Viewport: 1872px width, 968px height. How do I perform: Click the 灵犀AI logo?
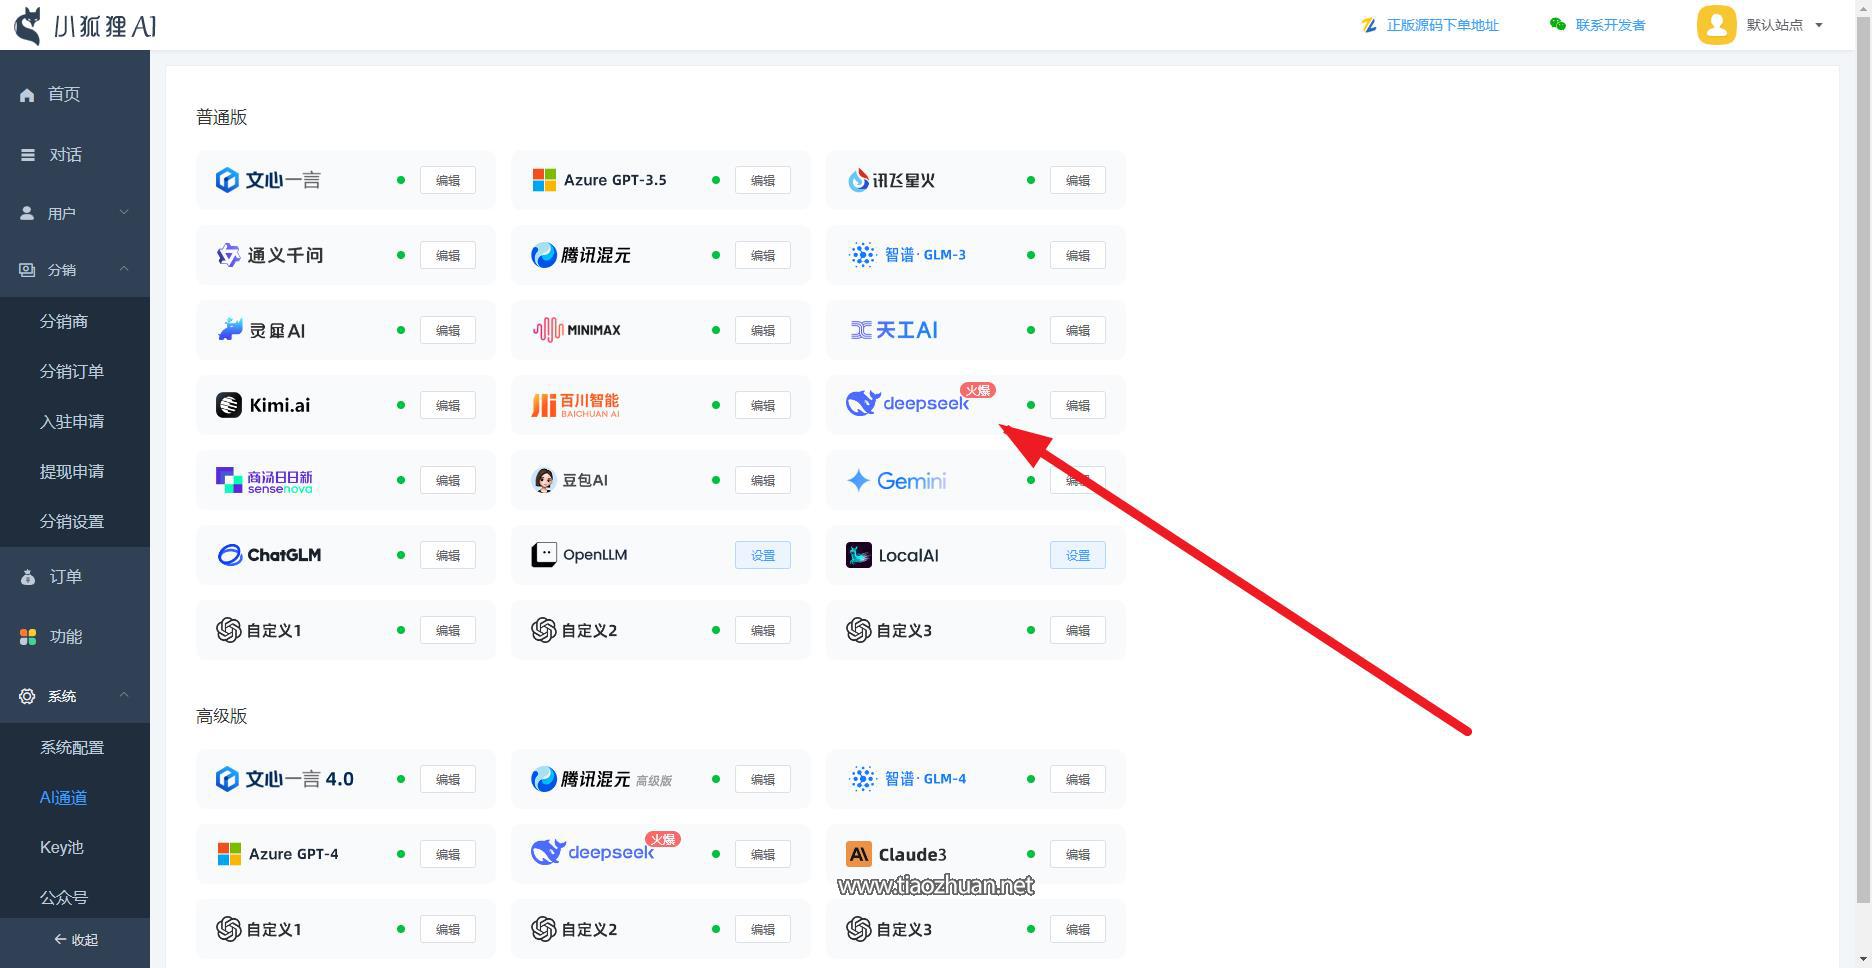click(x=261, y=330)
